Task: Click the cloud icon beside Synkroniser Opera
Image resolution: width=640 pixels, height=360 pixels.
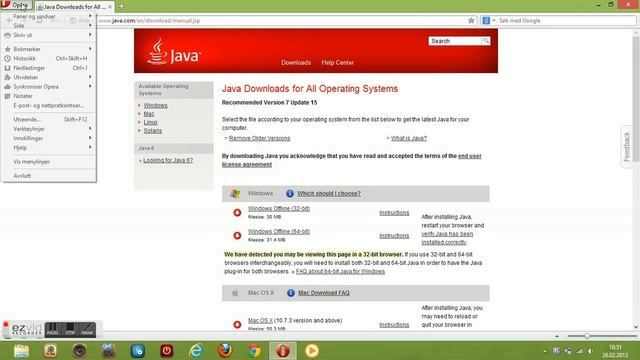Action: pyautogui.click(x=7, y=87)
